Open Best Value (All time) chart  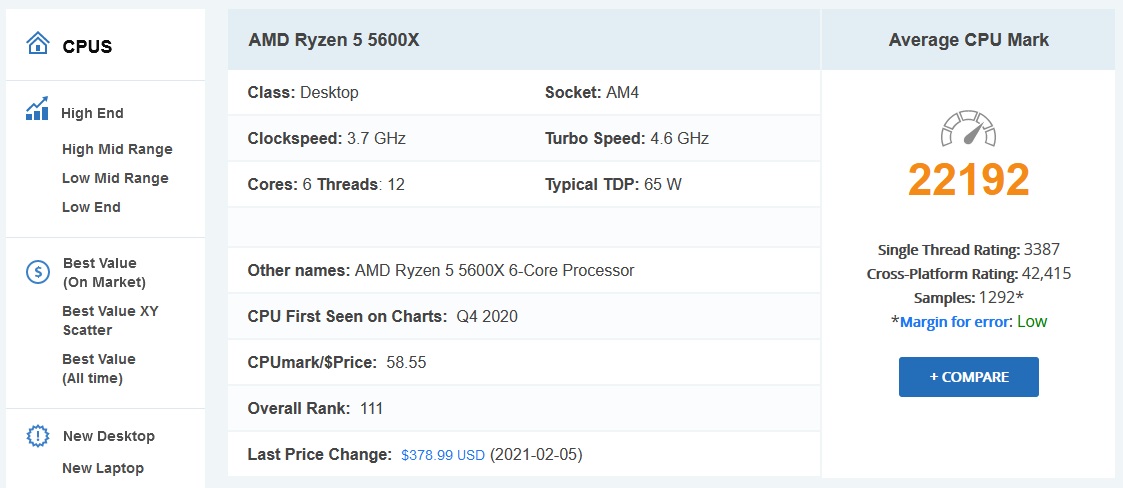(99, 368)
